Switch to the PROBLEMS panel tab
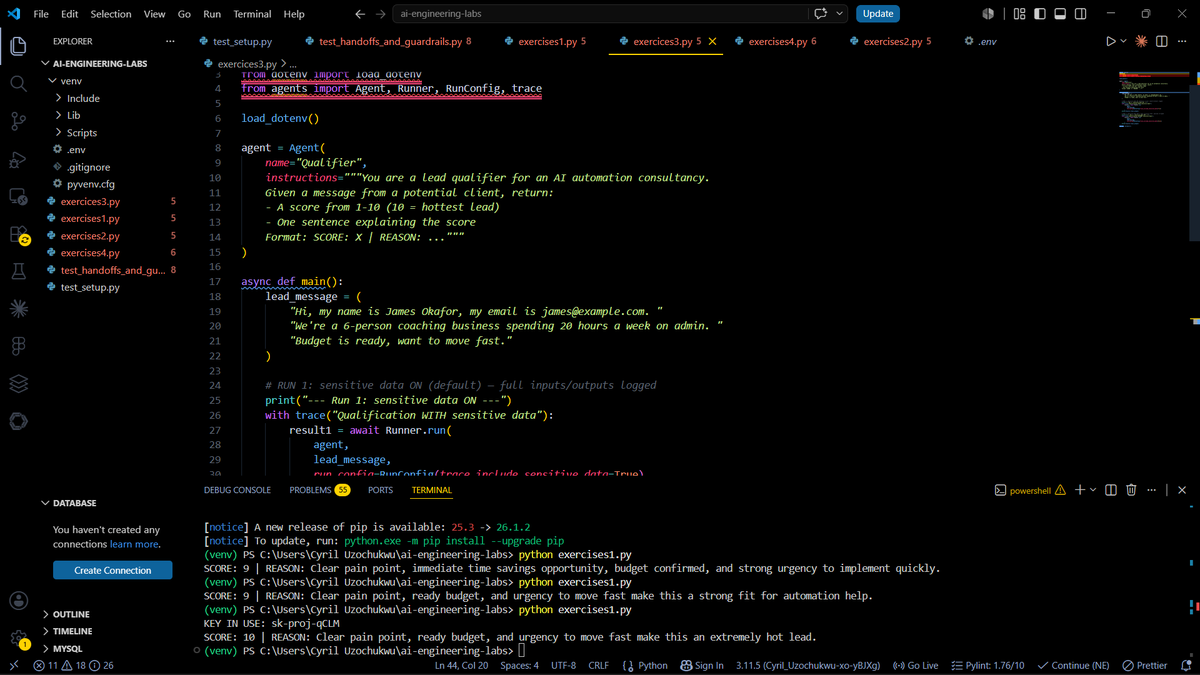1200x675 pixels. [319, 490]
